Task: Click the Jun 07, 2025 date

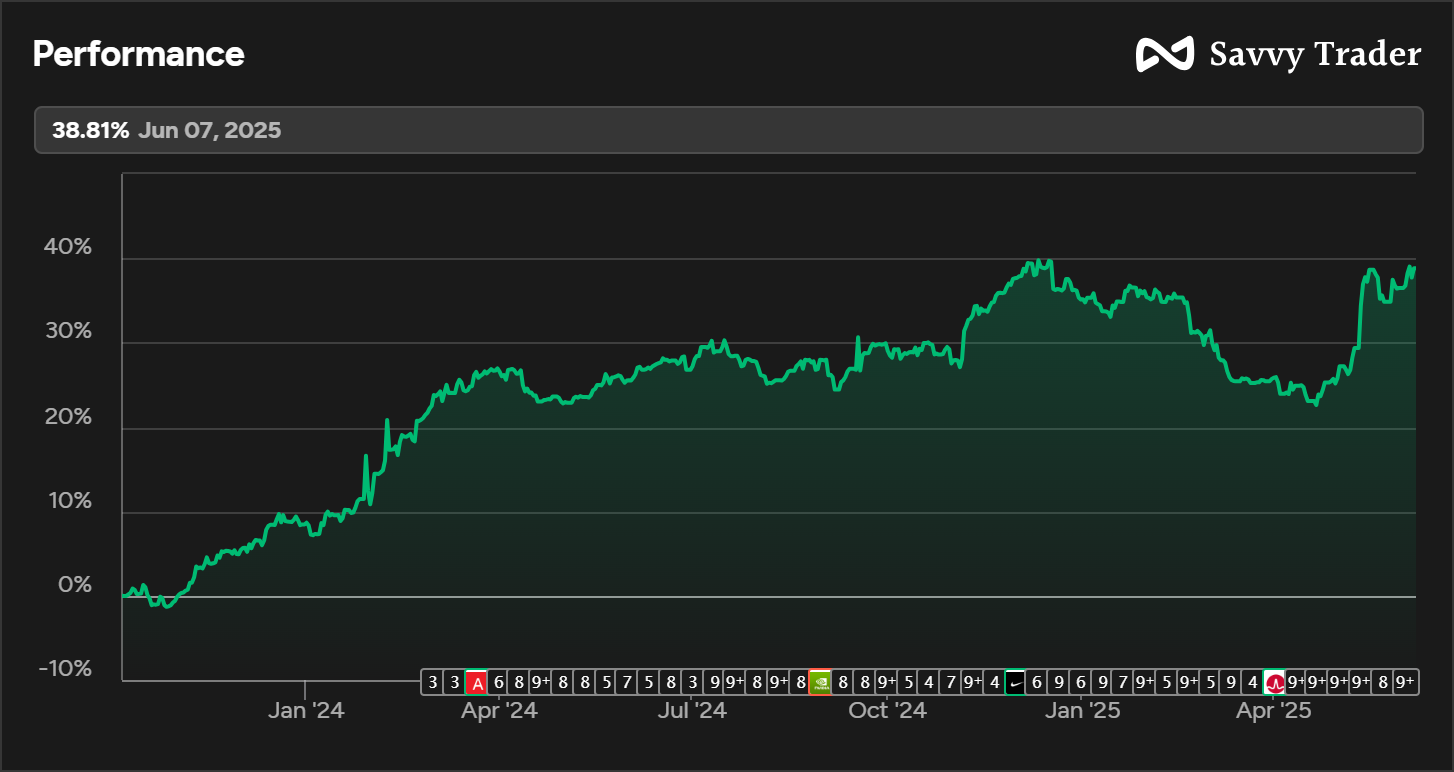Action: point(210,130)
